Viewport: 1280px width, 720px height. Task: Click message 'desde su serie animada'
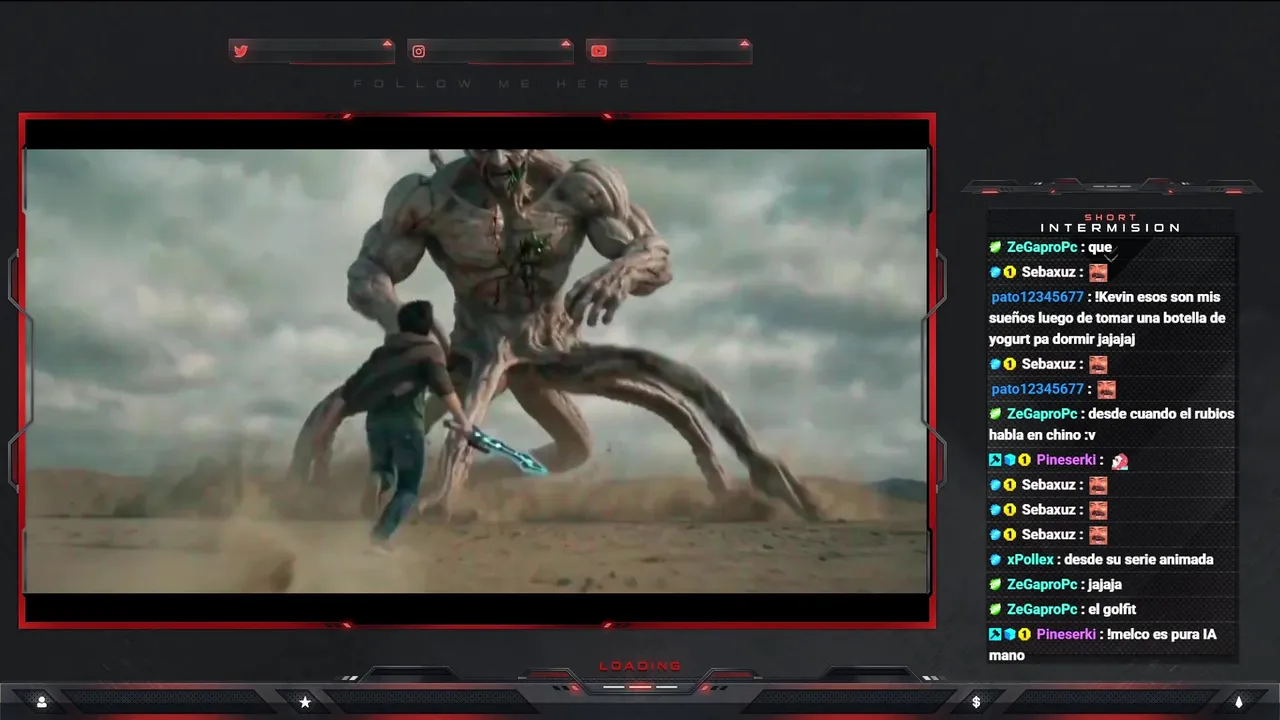(x=1139, y=560)
